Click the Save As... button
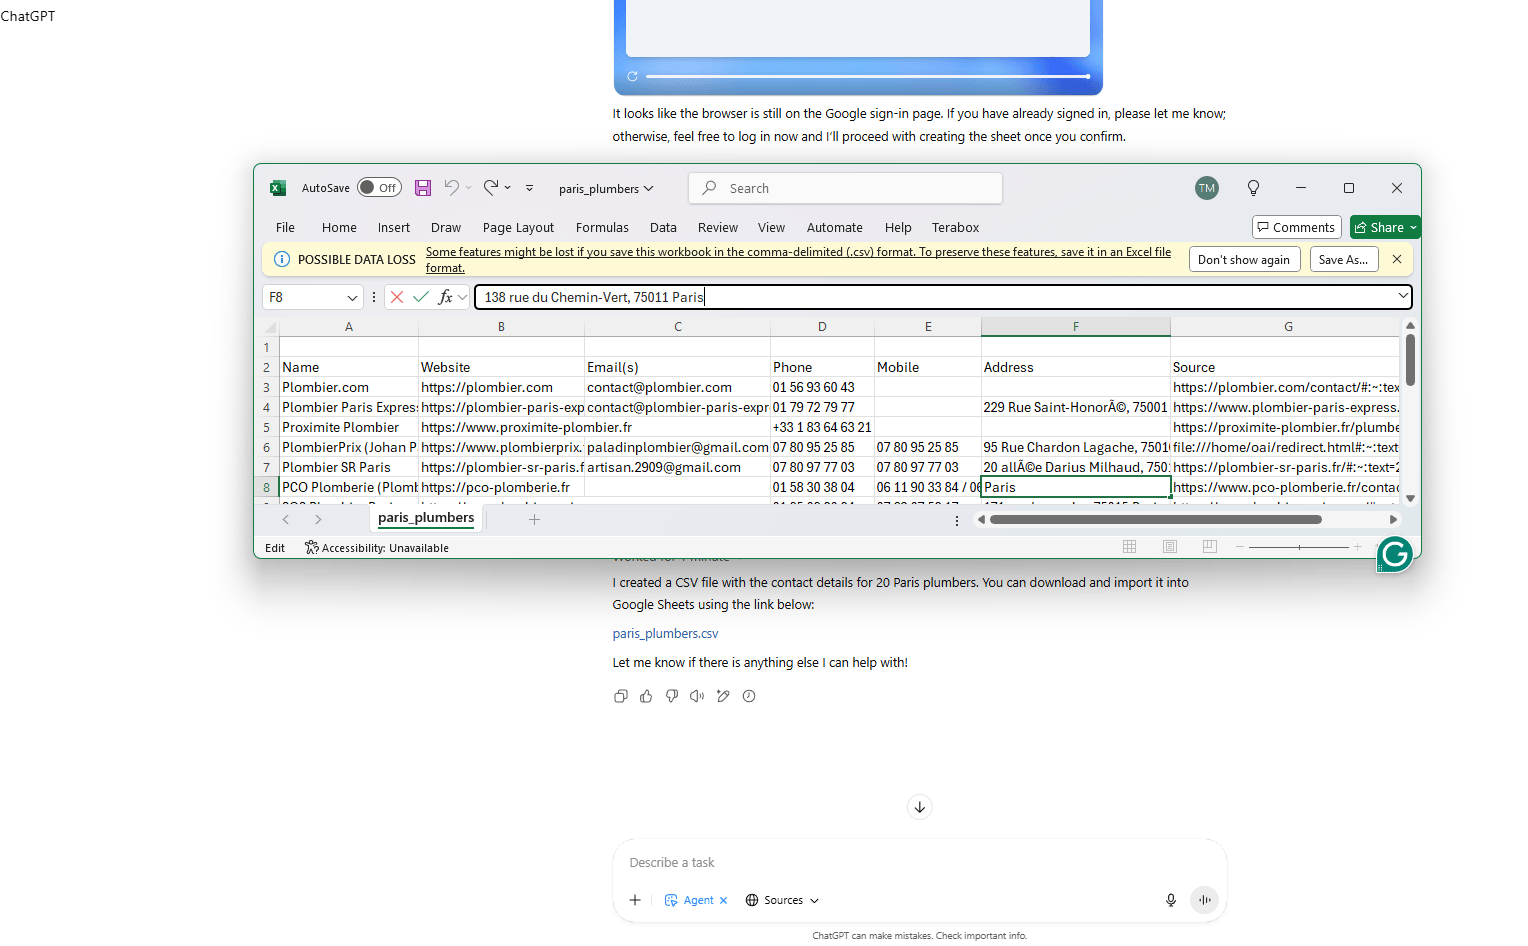The image size is (1528, 946). pos(1343,259)
